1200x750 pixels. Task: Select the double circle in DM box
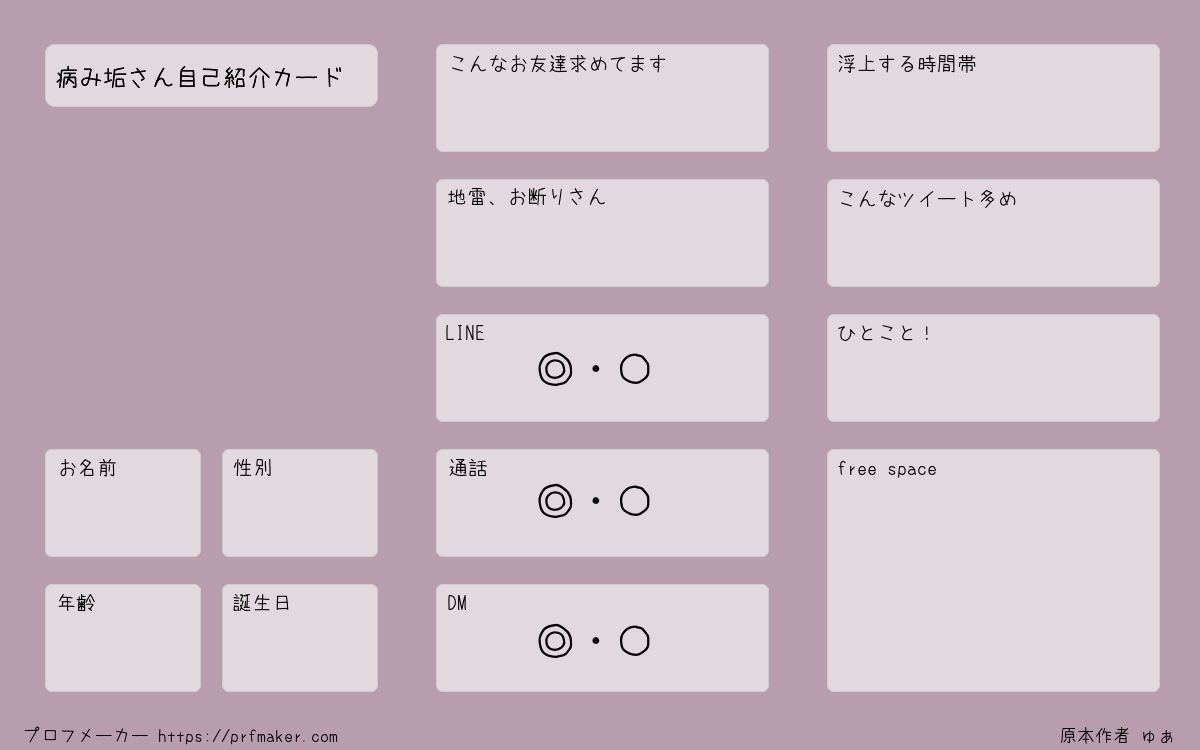click(555, 641)
